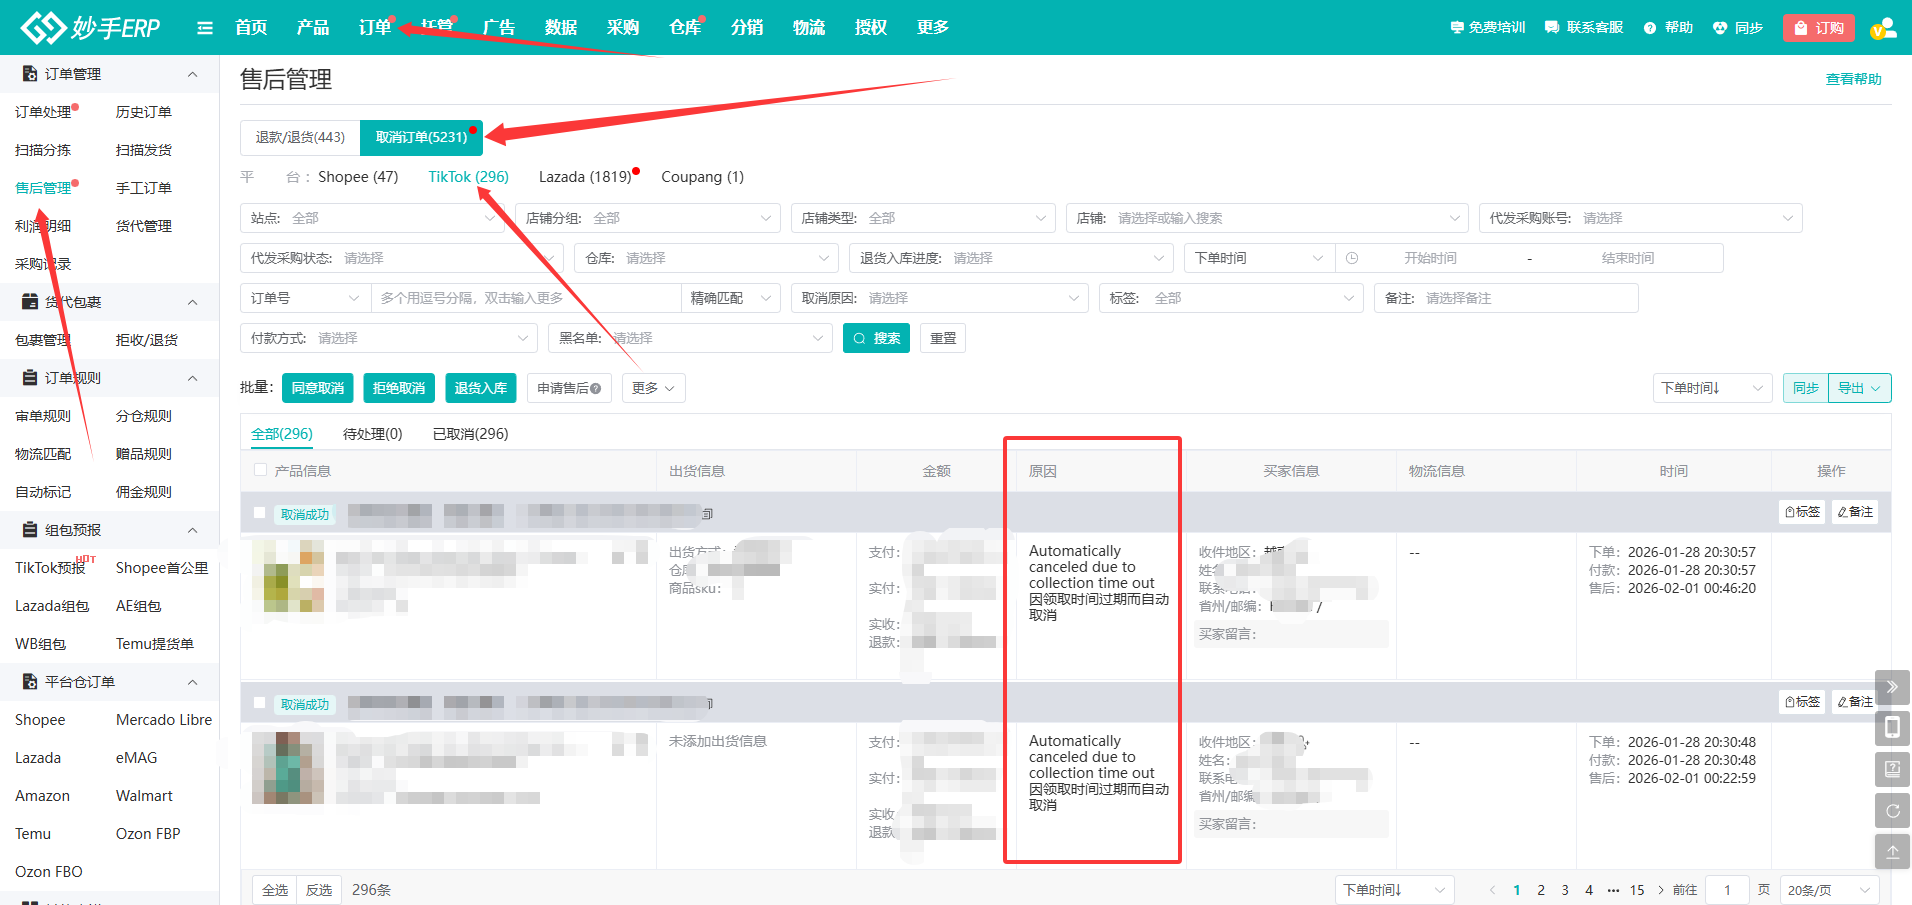Click the 搜索 search button
This screenshot has height=905, width=1912.
(876, 338)
